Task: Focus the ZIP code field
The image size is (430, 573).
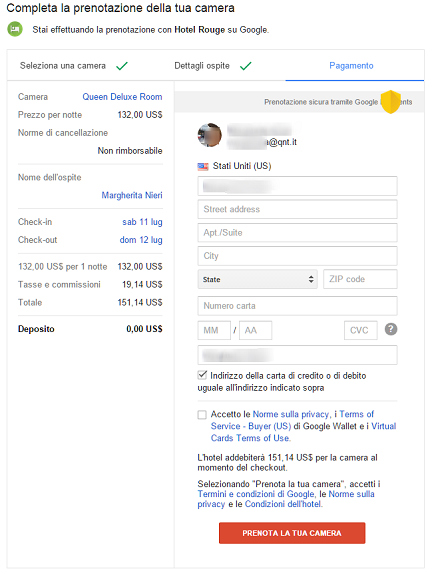Action: [x=360, y=279]
